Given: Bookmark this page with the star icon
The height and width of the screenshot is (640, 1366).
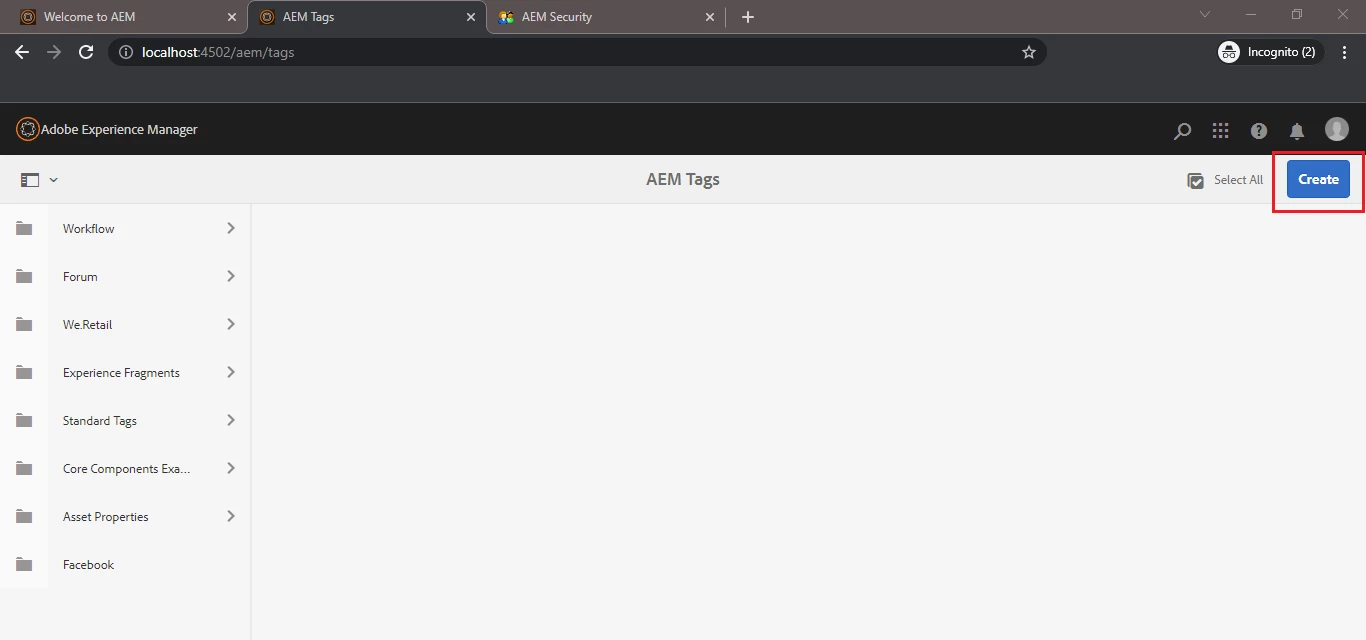Looking at the screenshot, I should 1028,52.
